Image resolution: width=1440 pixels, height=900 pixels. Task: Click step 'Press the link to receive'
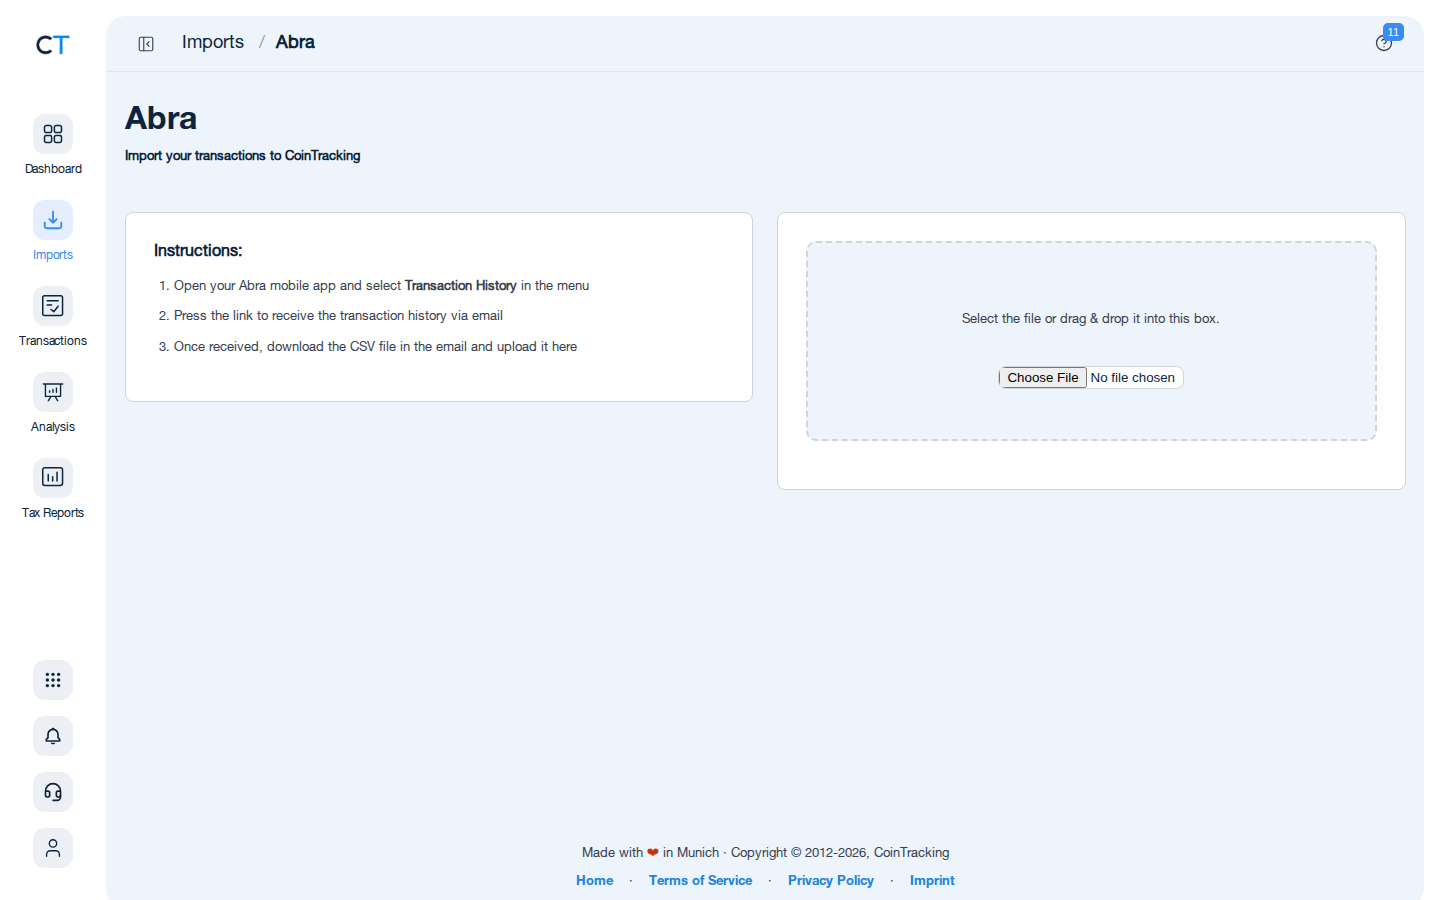[x=338, y=315]
